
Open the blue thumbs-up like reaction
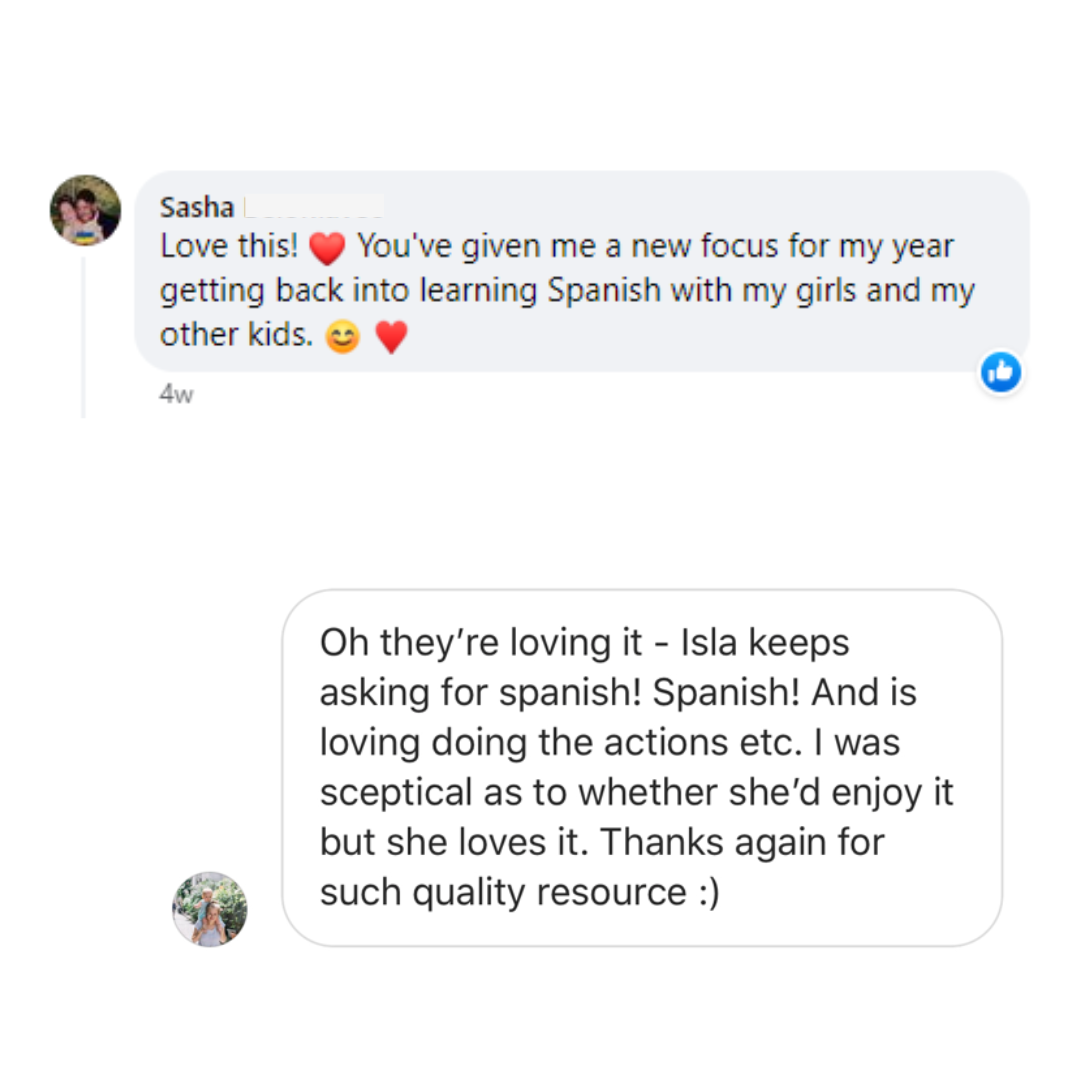(x=1000, y=372)
